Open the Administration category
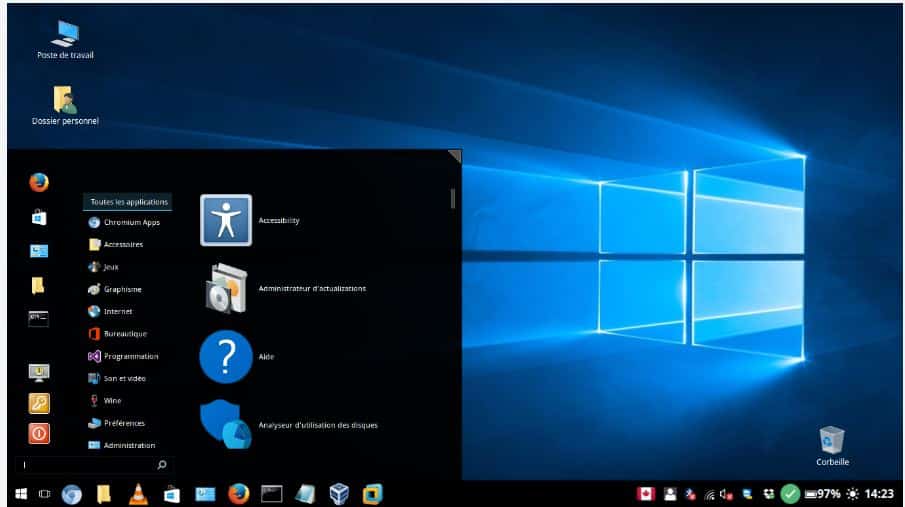The width and height of the screenshot is (905, 507). (122, 445)
